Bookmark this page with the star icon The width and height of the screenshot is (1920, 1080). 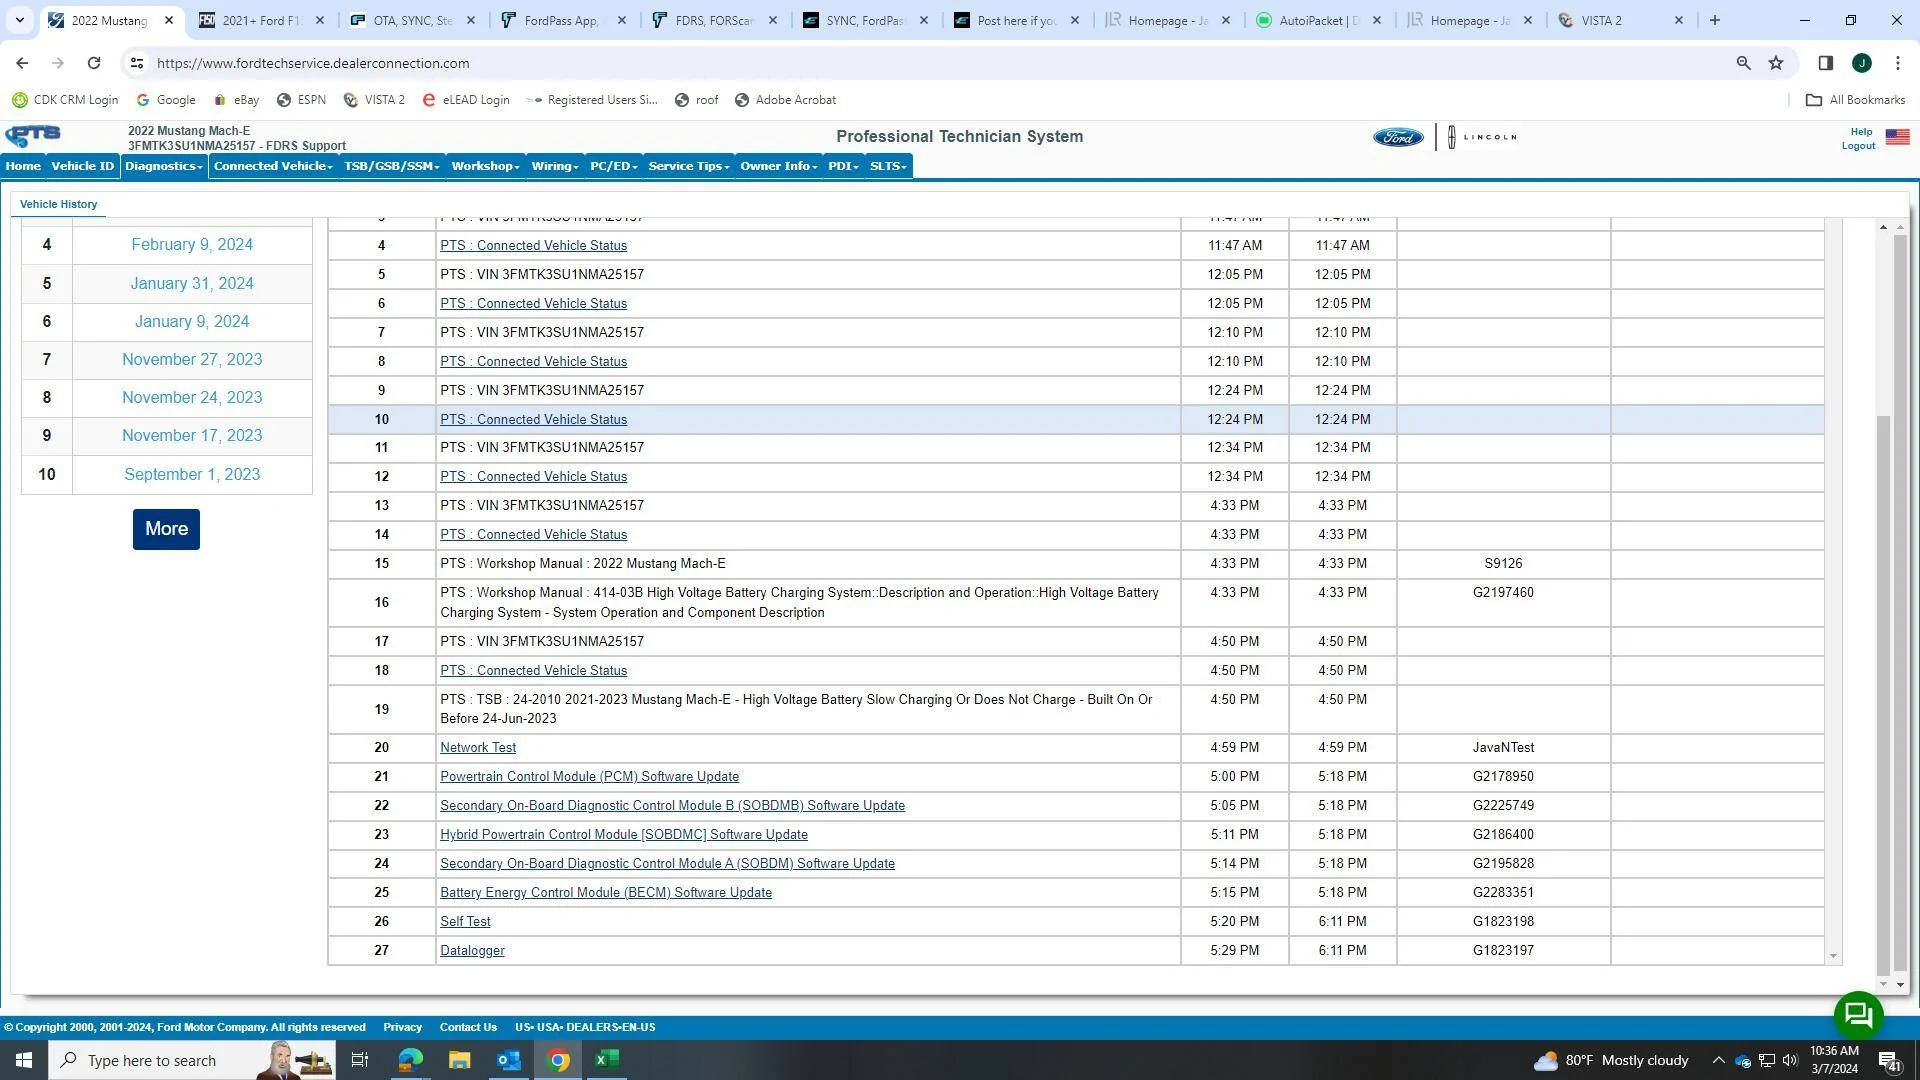(x=1776, y=63)
